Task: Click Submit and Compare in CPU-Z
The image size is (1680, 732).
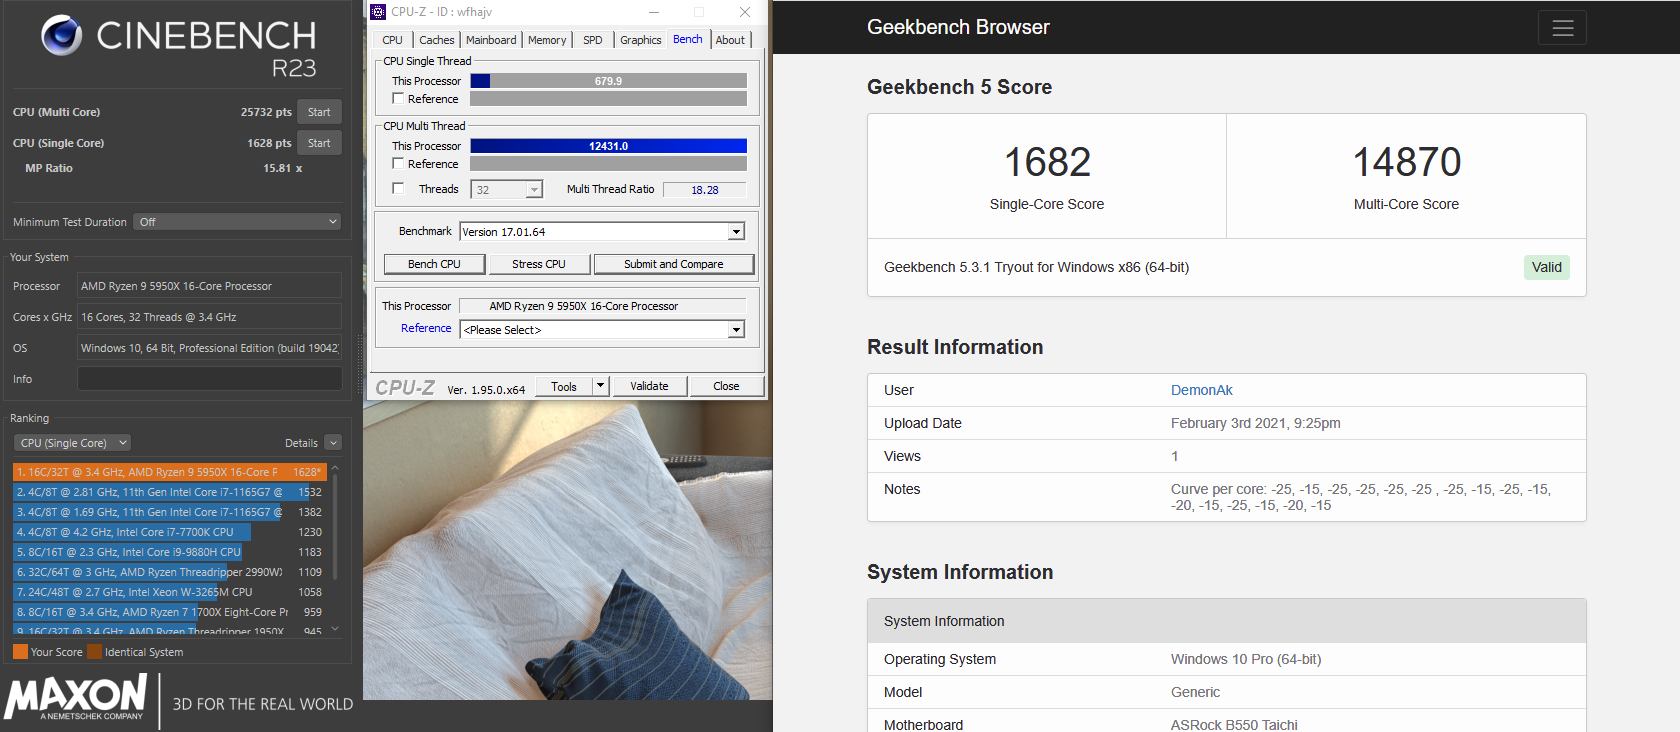Action: point(674,264)
